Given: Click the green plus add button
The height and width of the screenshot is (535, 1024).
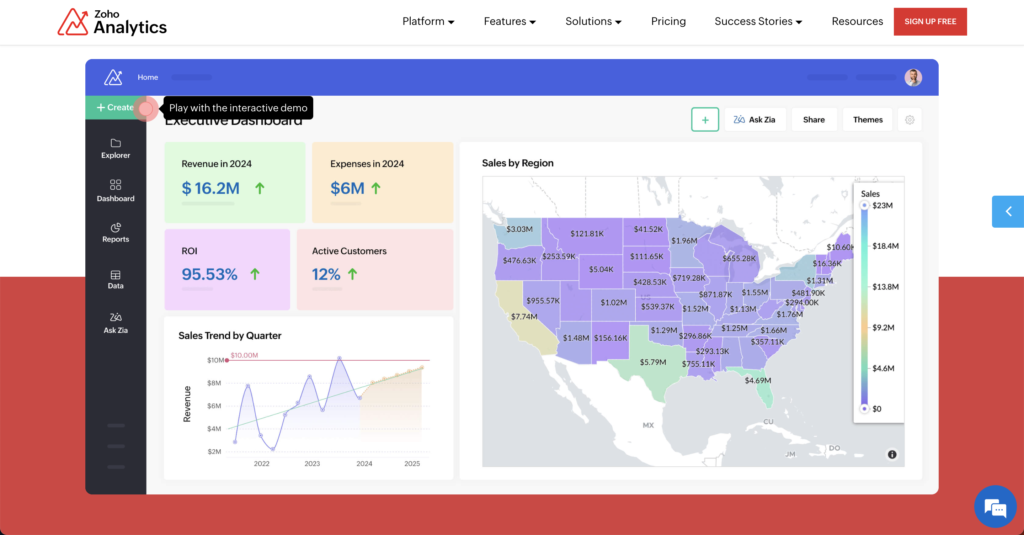Looking at the screenshot, I should coord(705,120).
